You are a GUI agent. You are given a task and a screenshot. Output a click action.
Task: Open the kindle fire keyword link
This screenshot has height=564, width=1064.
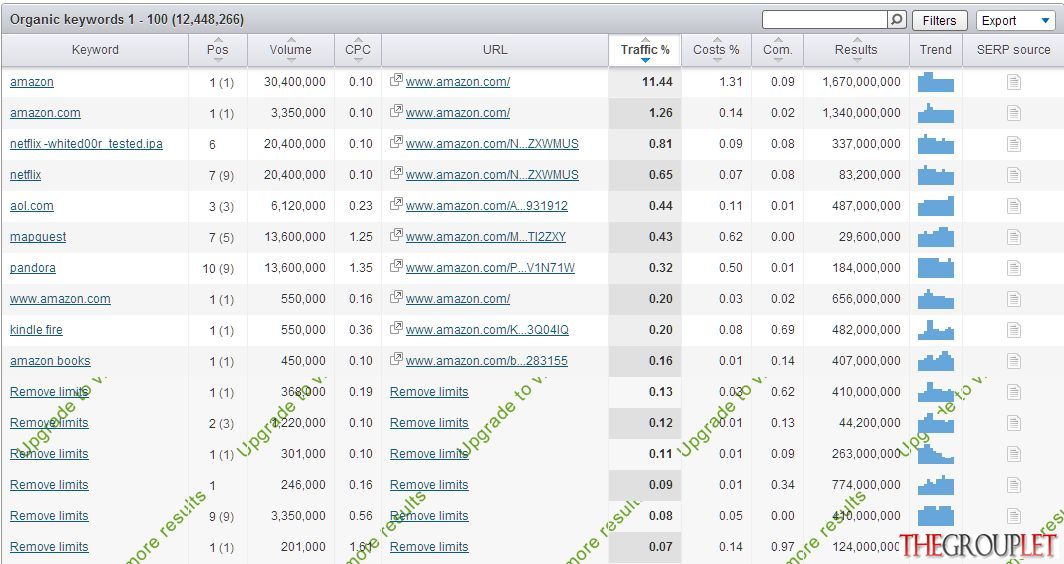click(36, 330)
